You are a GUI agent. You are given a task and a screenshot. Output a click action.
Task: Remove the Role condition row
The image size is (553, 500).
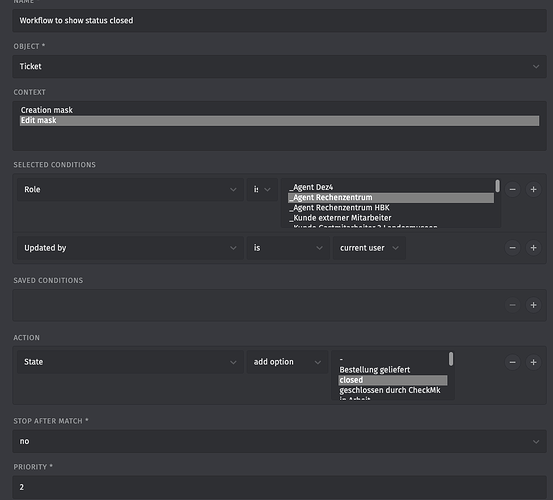pos(512,189)
